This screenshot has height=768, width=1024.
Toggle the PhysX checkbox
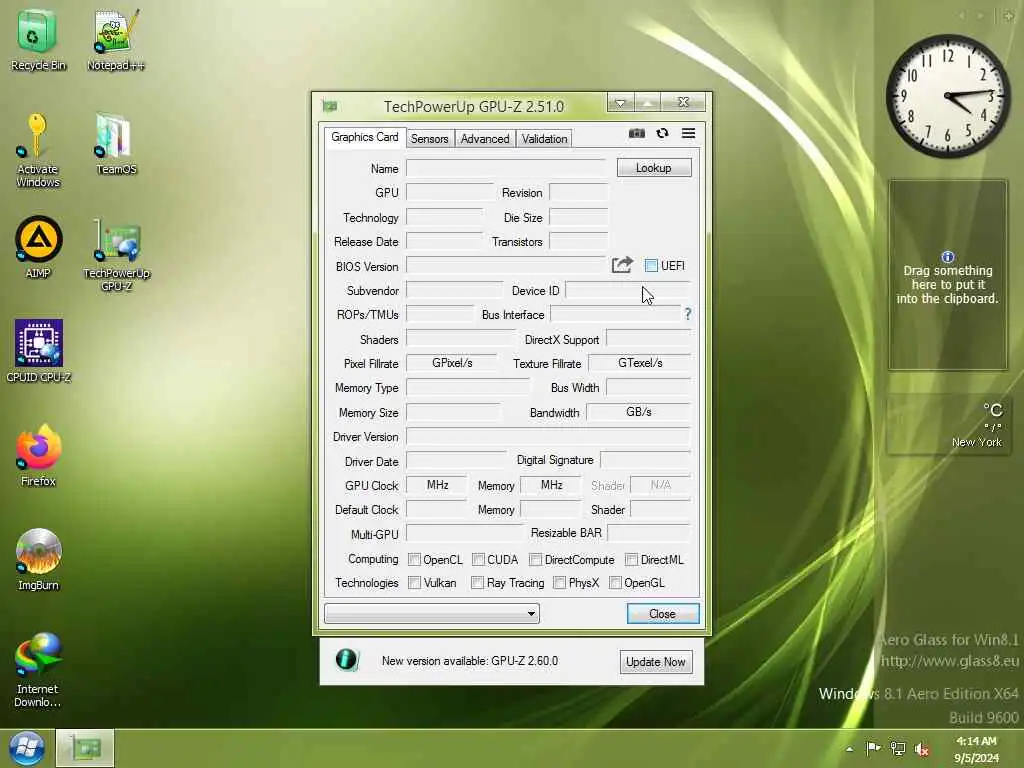pyautogui.click(x=559, y=583)
